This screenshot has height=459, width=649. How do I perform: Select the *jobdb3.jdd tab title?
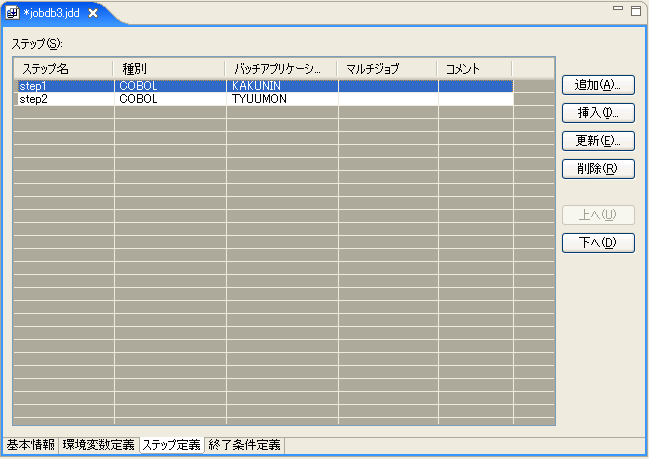tap(51, 13)
